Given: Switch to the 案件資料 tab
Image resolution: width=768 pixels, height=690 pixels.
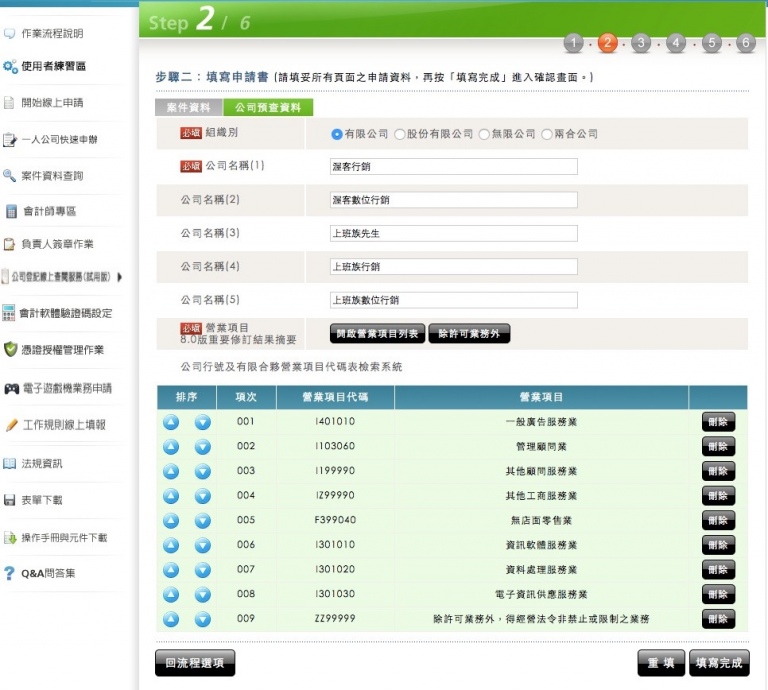Looking at the screenshot, I should [x=188, y=108].
